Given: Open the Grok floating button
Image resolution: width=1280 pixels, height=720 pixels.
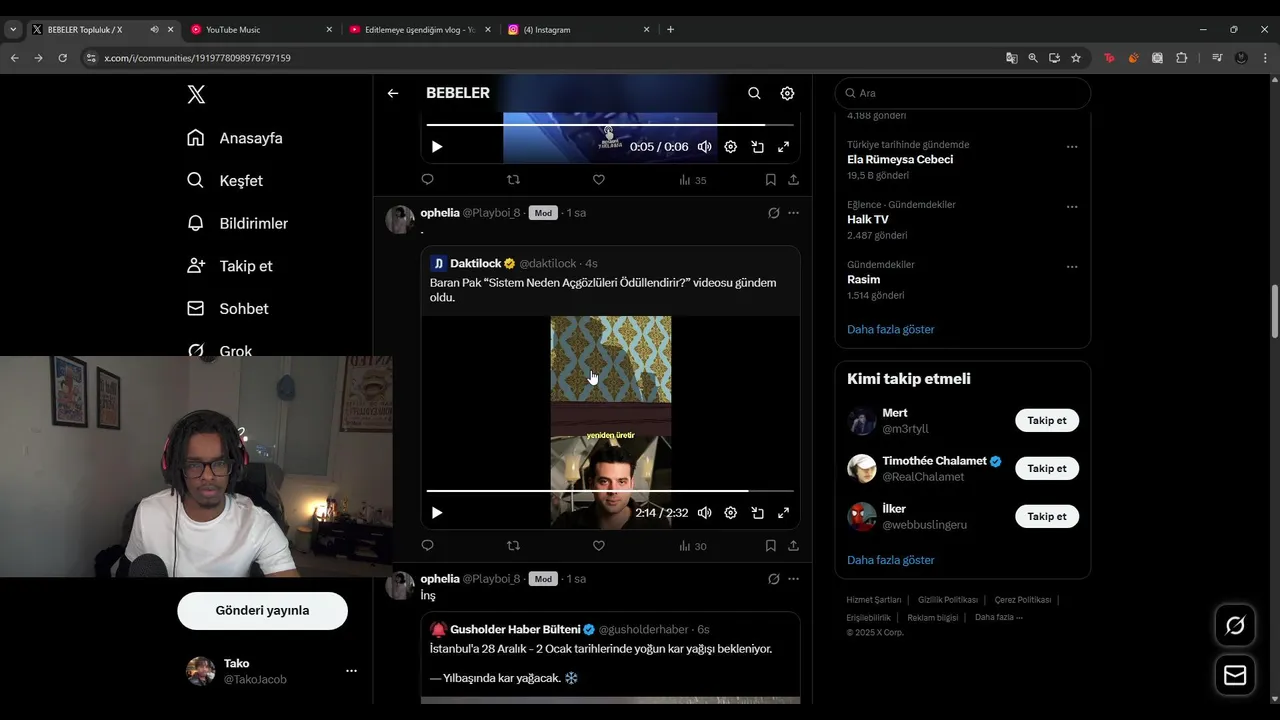Looking at the screenshot, I should click(x=1235, y=626).
